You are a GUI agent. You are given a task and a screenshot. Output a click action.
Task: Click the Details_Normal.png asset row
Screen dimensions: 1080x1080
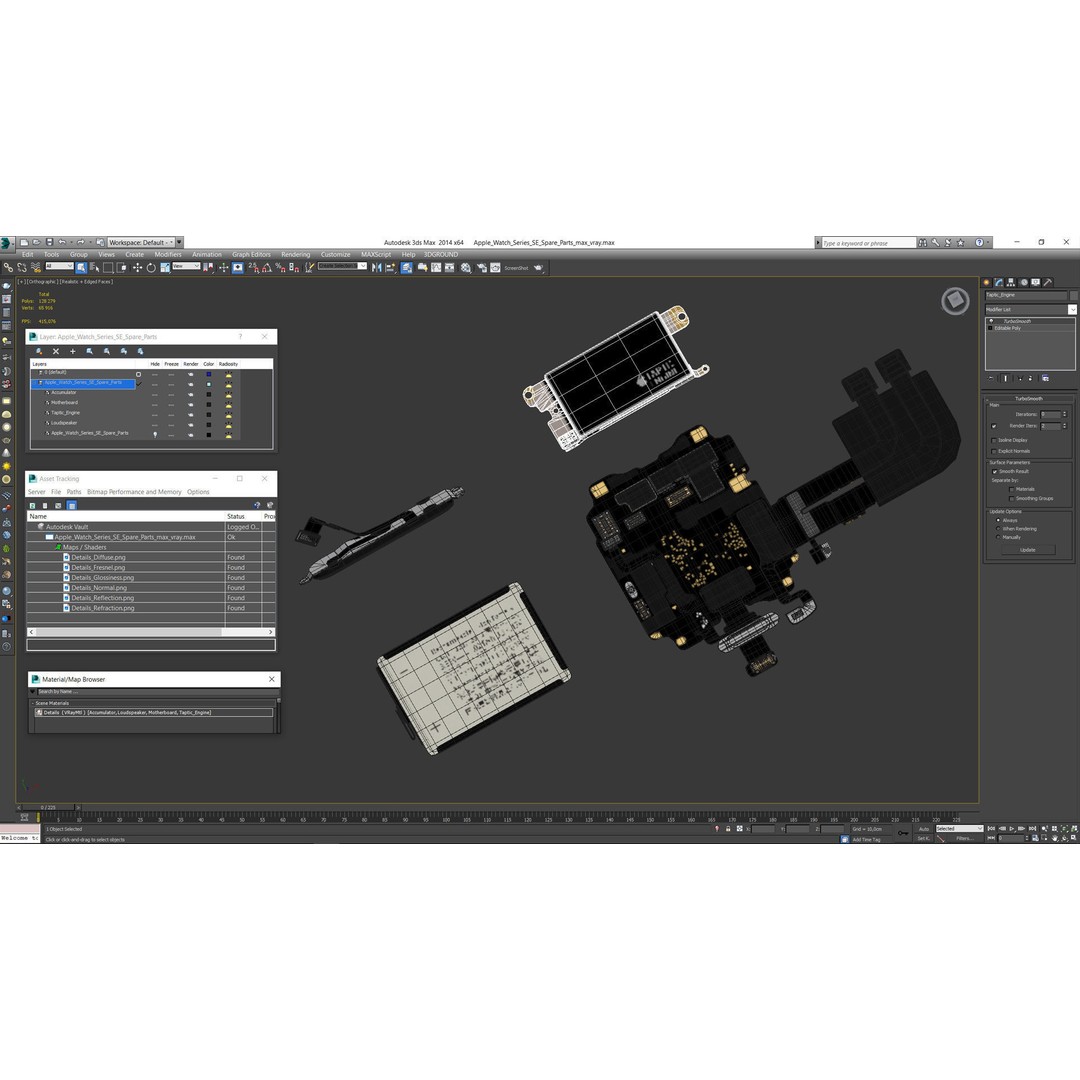click(151, 588)
